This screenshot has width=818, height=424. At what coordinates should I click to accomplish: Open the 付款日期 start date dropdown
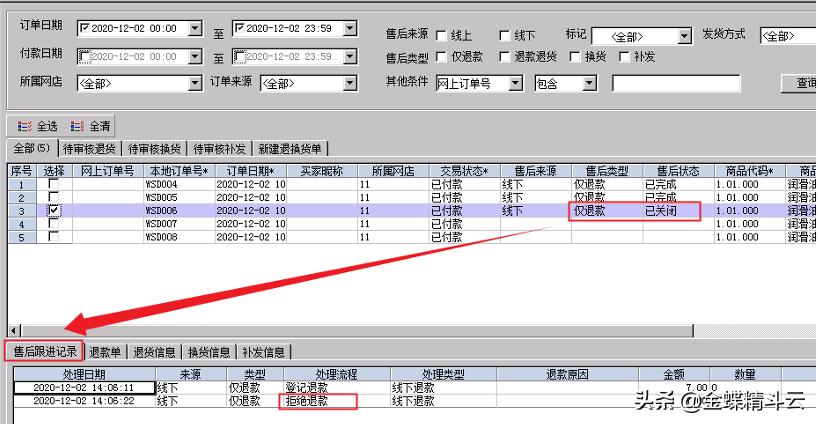(x=195, y=56)
